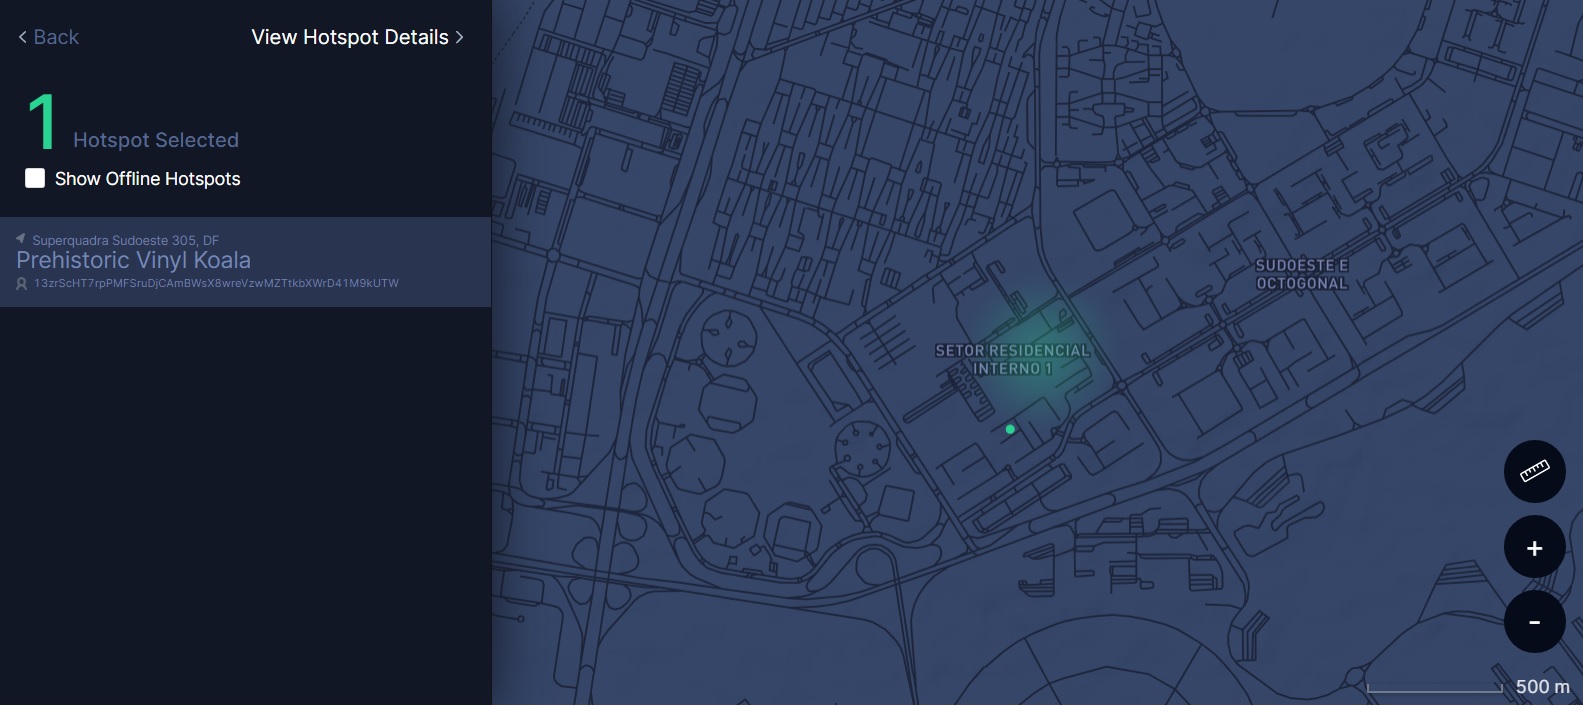Activate the ruler measure tool

point(1534,471)
